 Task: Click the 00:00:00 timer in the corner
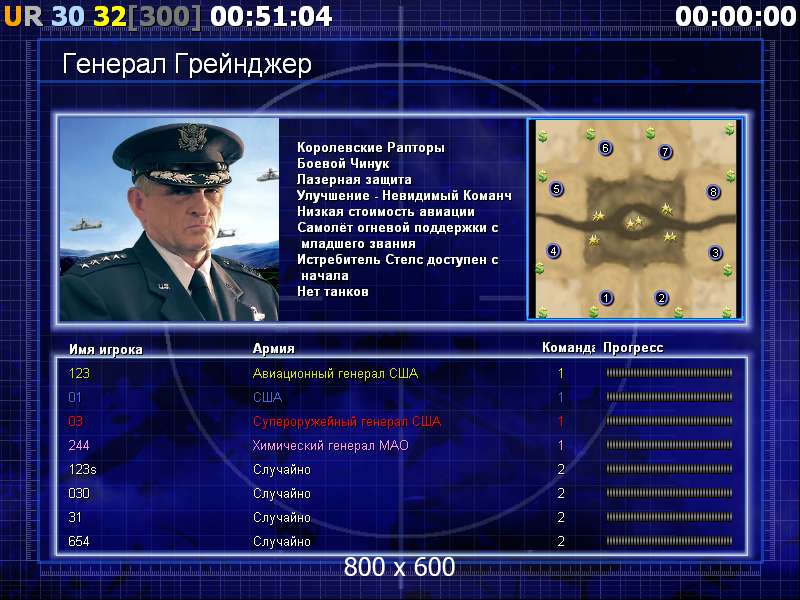735,16
